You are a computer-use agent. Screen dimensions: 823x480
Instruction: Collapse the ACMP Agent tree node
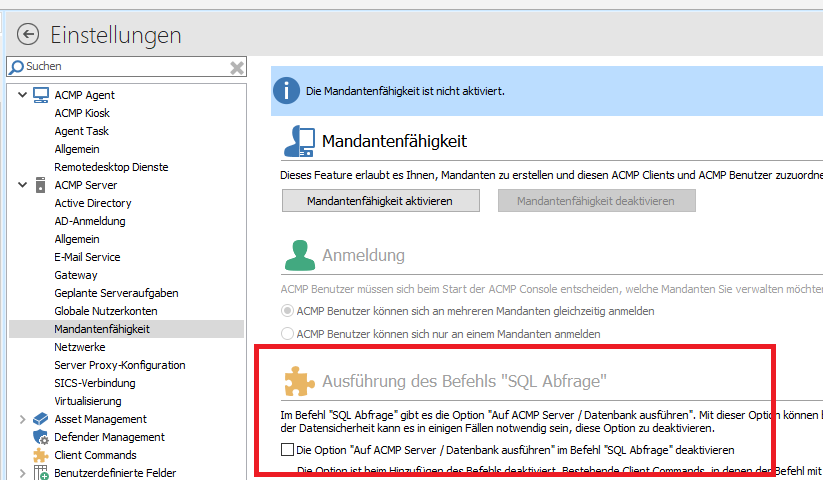(22, 95)
